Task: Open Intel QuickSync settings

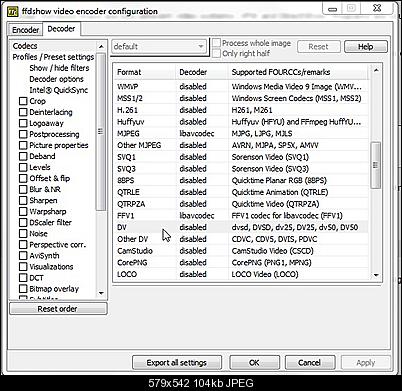Action: [59, 90]
